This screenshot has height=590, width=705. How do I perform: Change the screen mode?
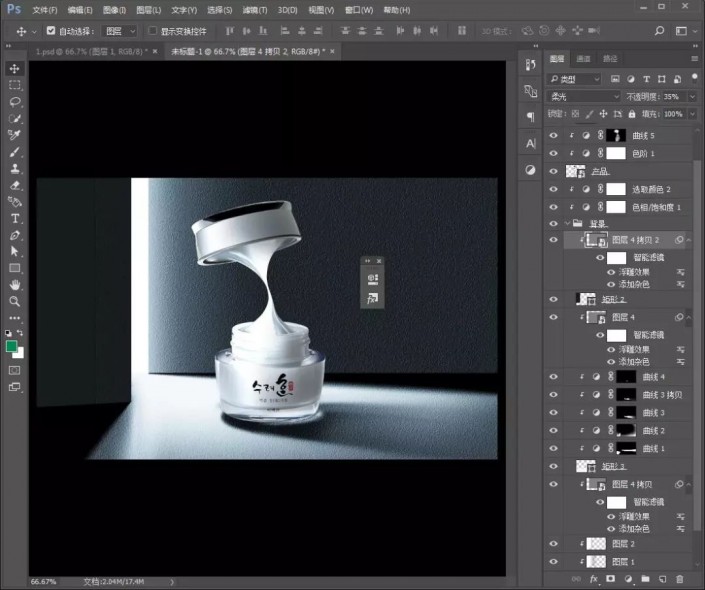tap(14, 387)
